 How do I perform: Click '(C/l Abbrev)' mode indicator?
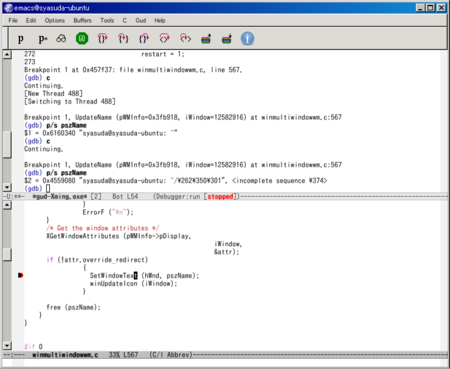[171, 355]
